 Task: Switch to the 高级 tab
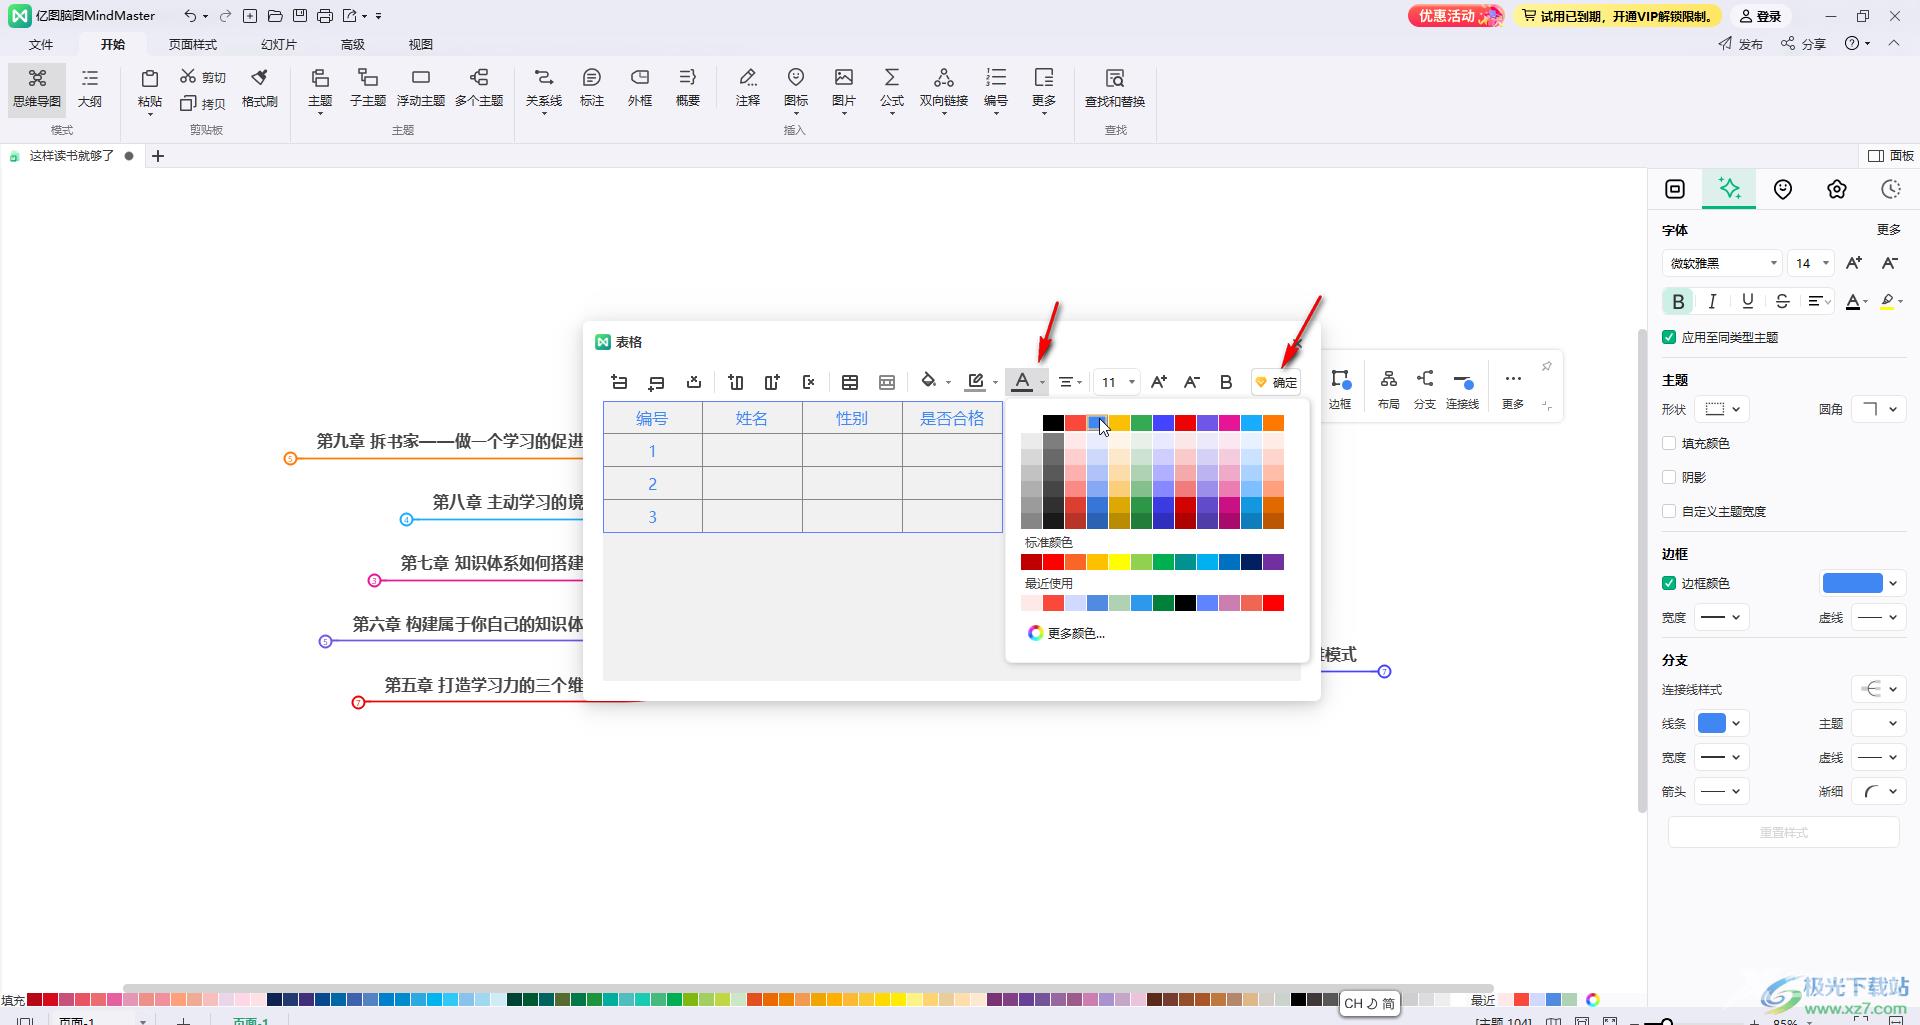(x=353, y=44)
